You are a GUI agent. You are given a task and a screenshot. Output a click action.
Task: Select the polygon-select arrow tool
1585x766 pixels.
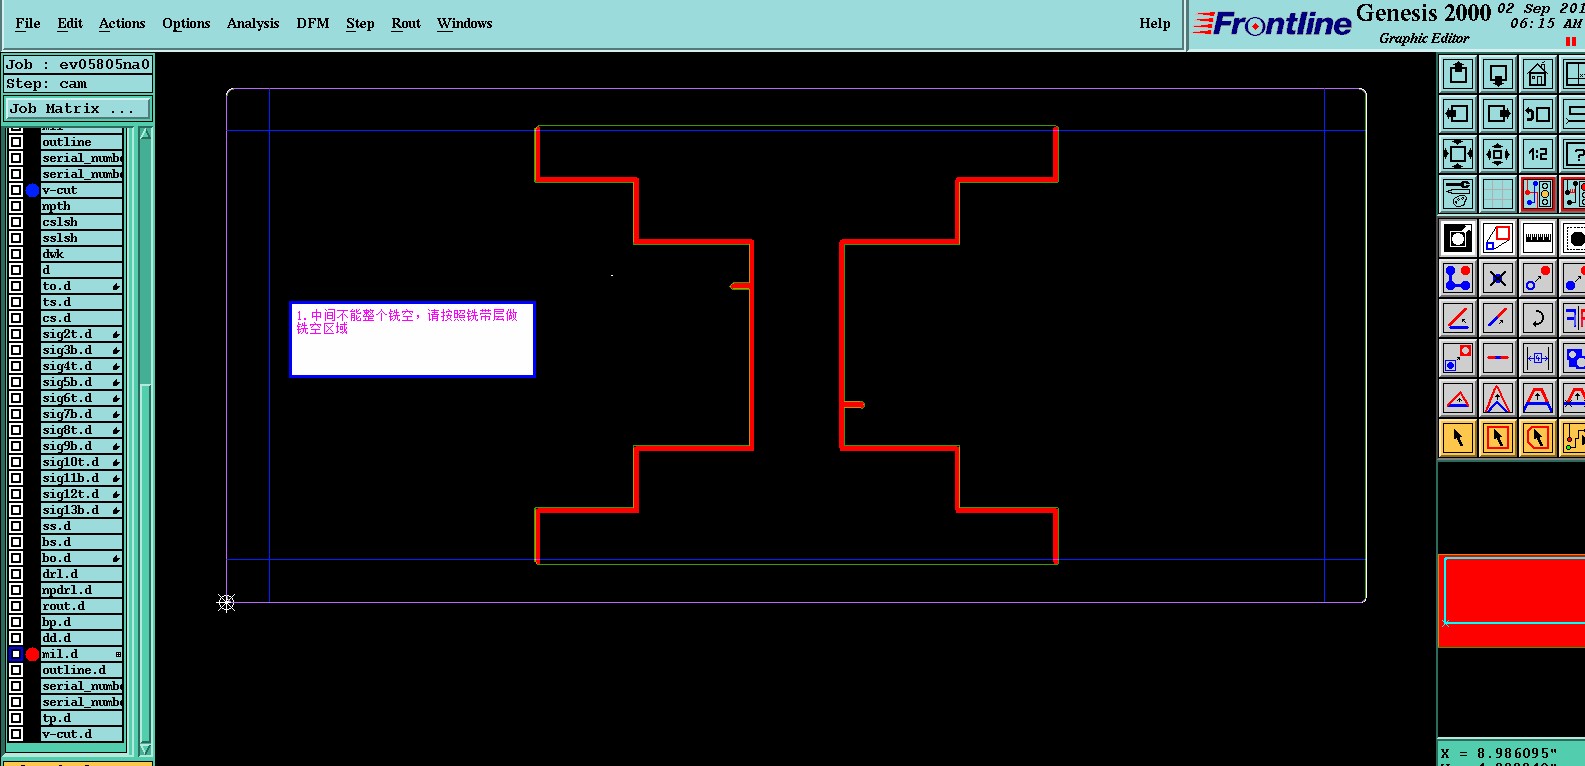(x=1538, y=438)
